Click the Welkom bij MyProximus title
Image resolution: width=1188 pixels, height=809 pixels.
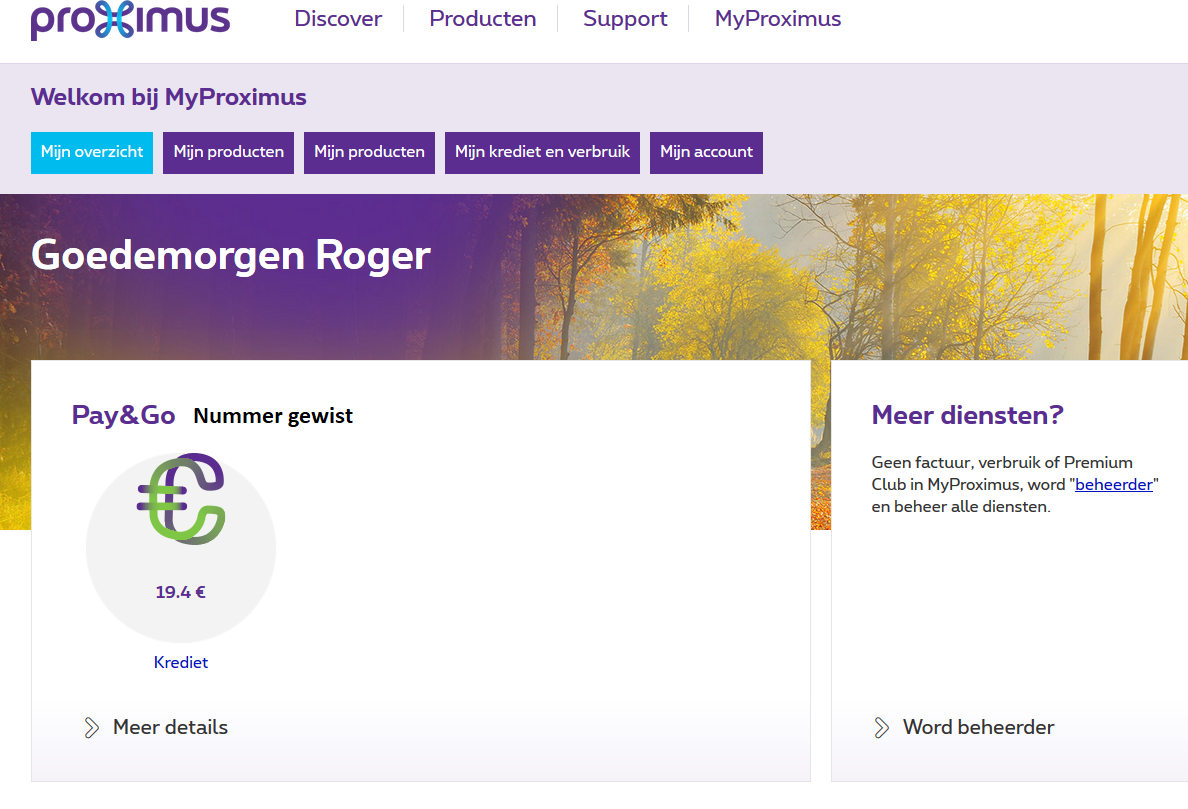(x=169, y=97)
